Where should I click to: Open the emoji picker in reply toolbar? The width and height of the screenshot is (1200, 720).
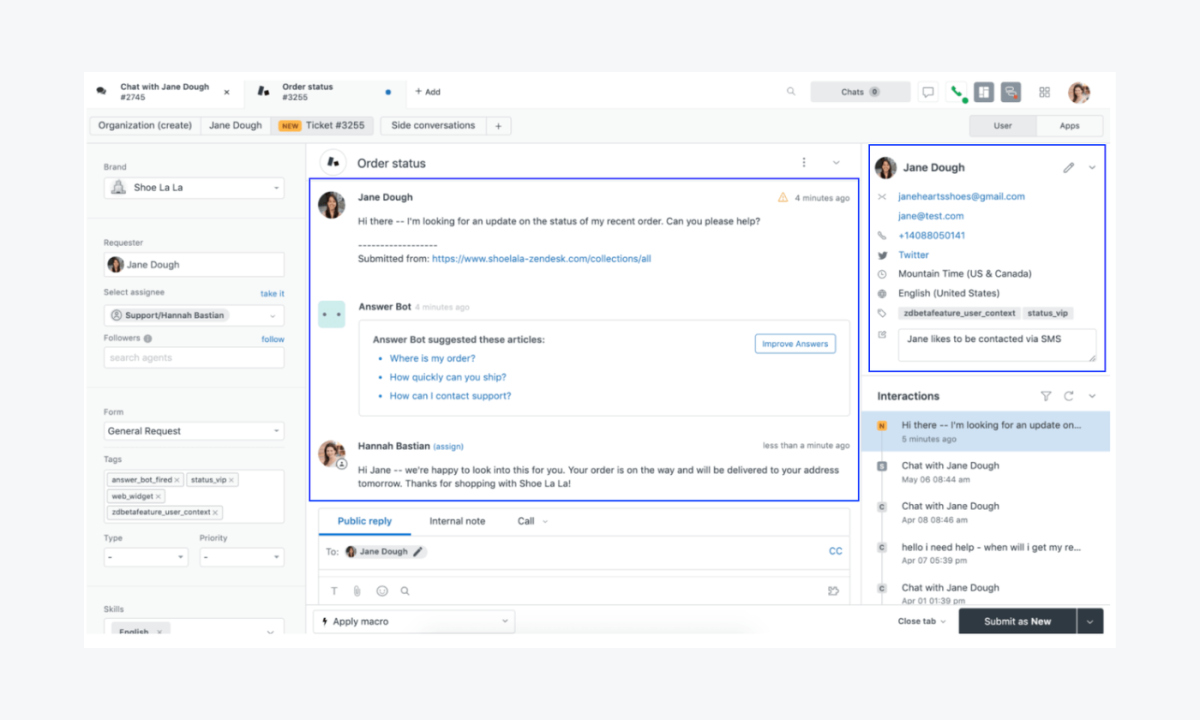point(382,591)
